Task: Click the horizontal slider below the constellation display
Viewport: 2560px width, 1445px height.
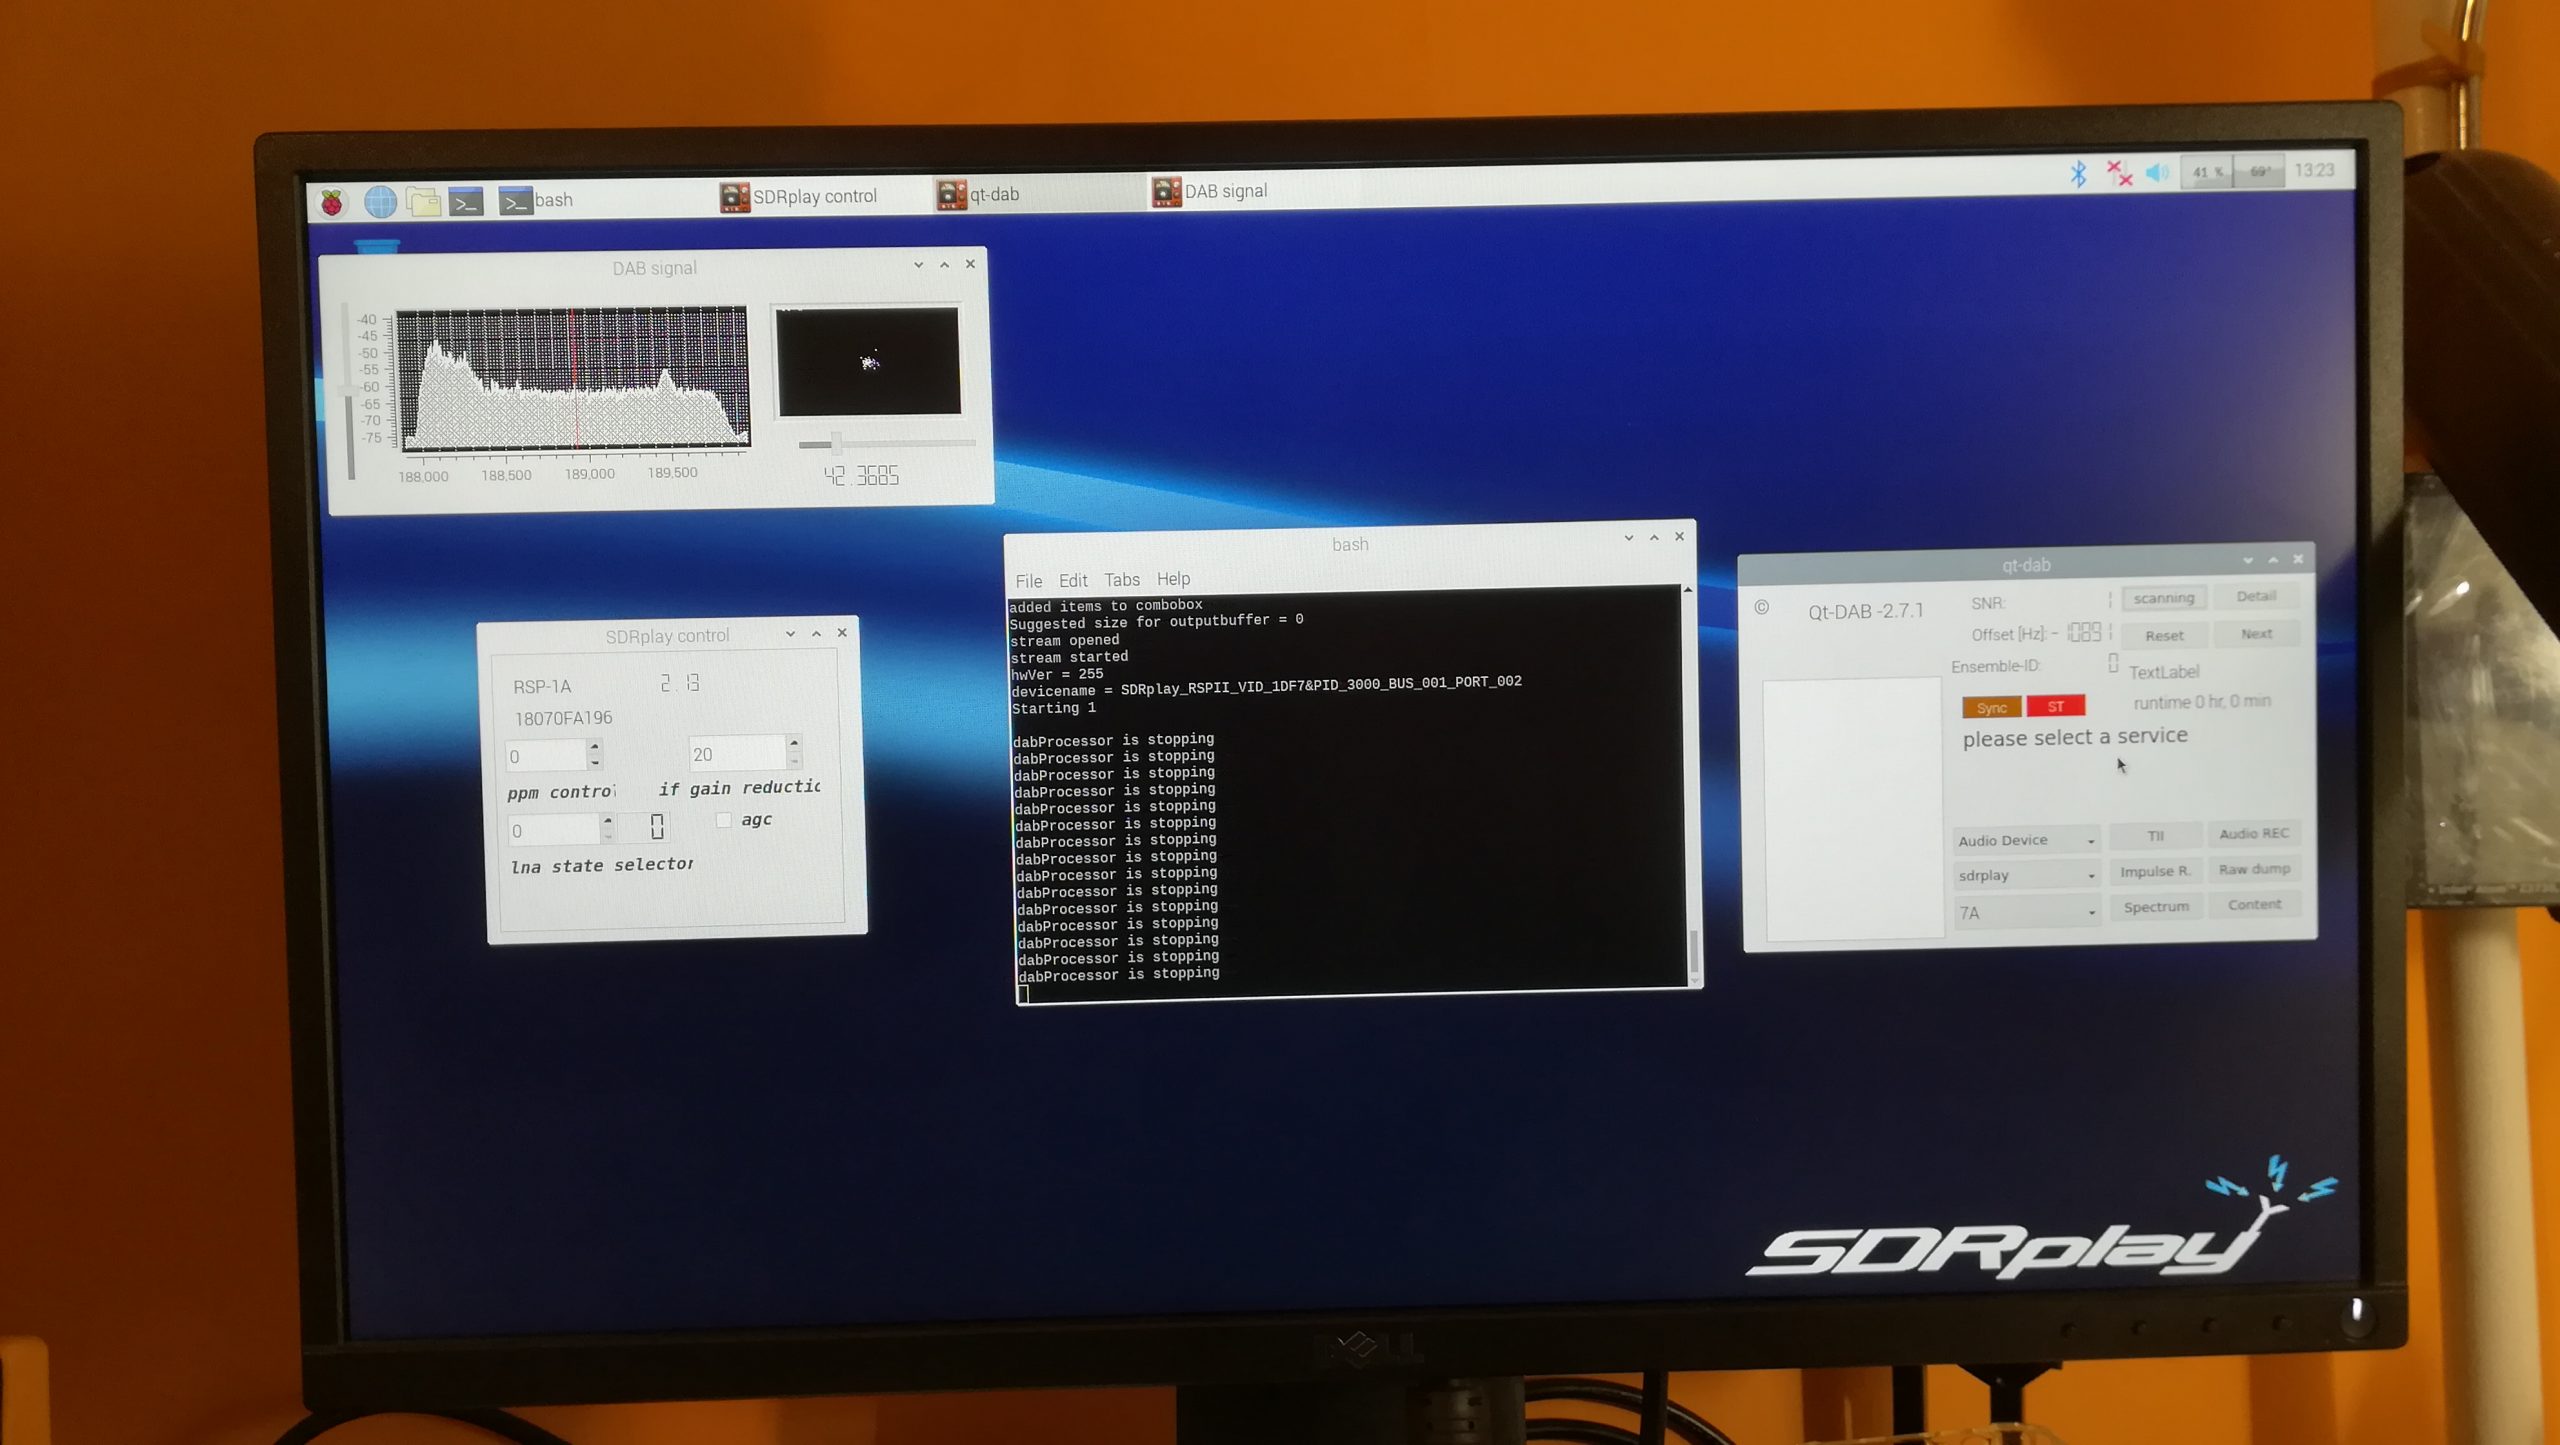Action: pyautogui.click(x=886, y=443)
